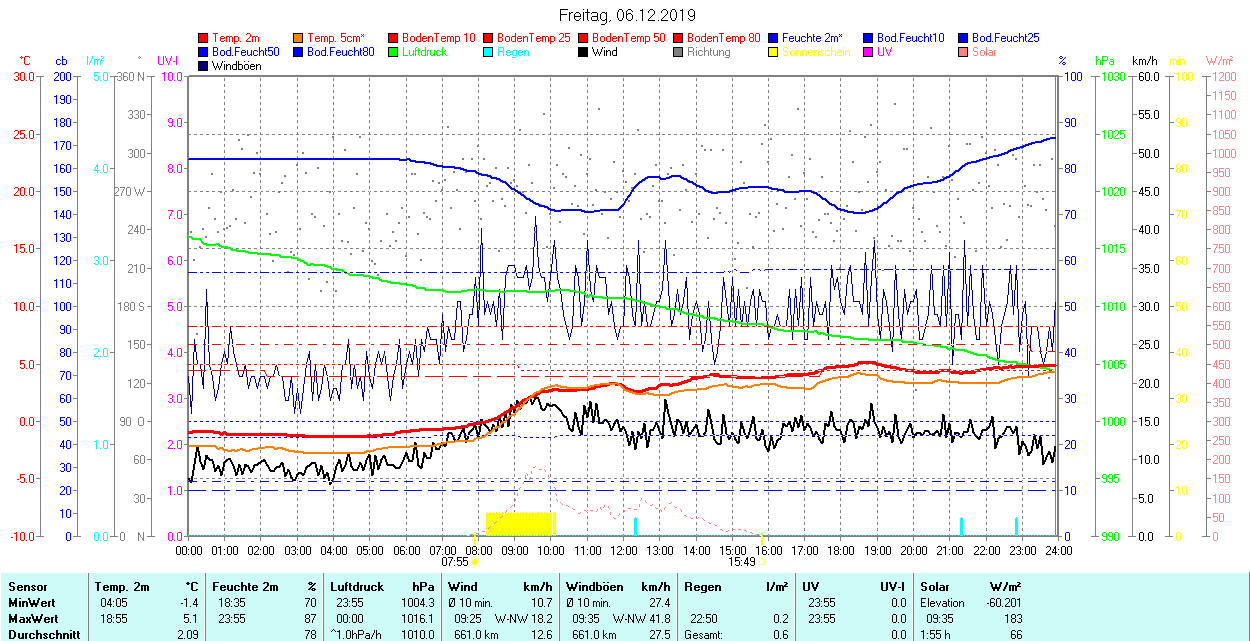Click the cyan Regen legend square
Image resolution: width=1250 pixels, height=641 pixels.
pos(488,52)
